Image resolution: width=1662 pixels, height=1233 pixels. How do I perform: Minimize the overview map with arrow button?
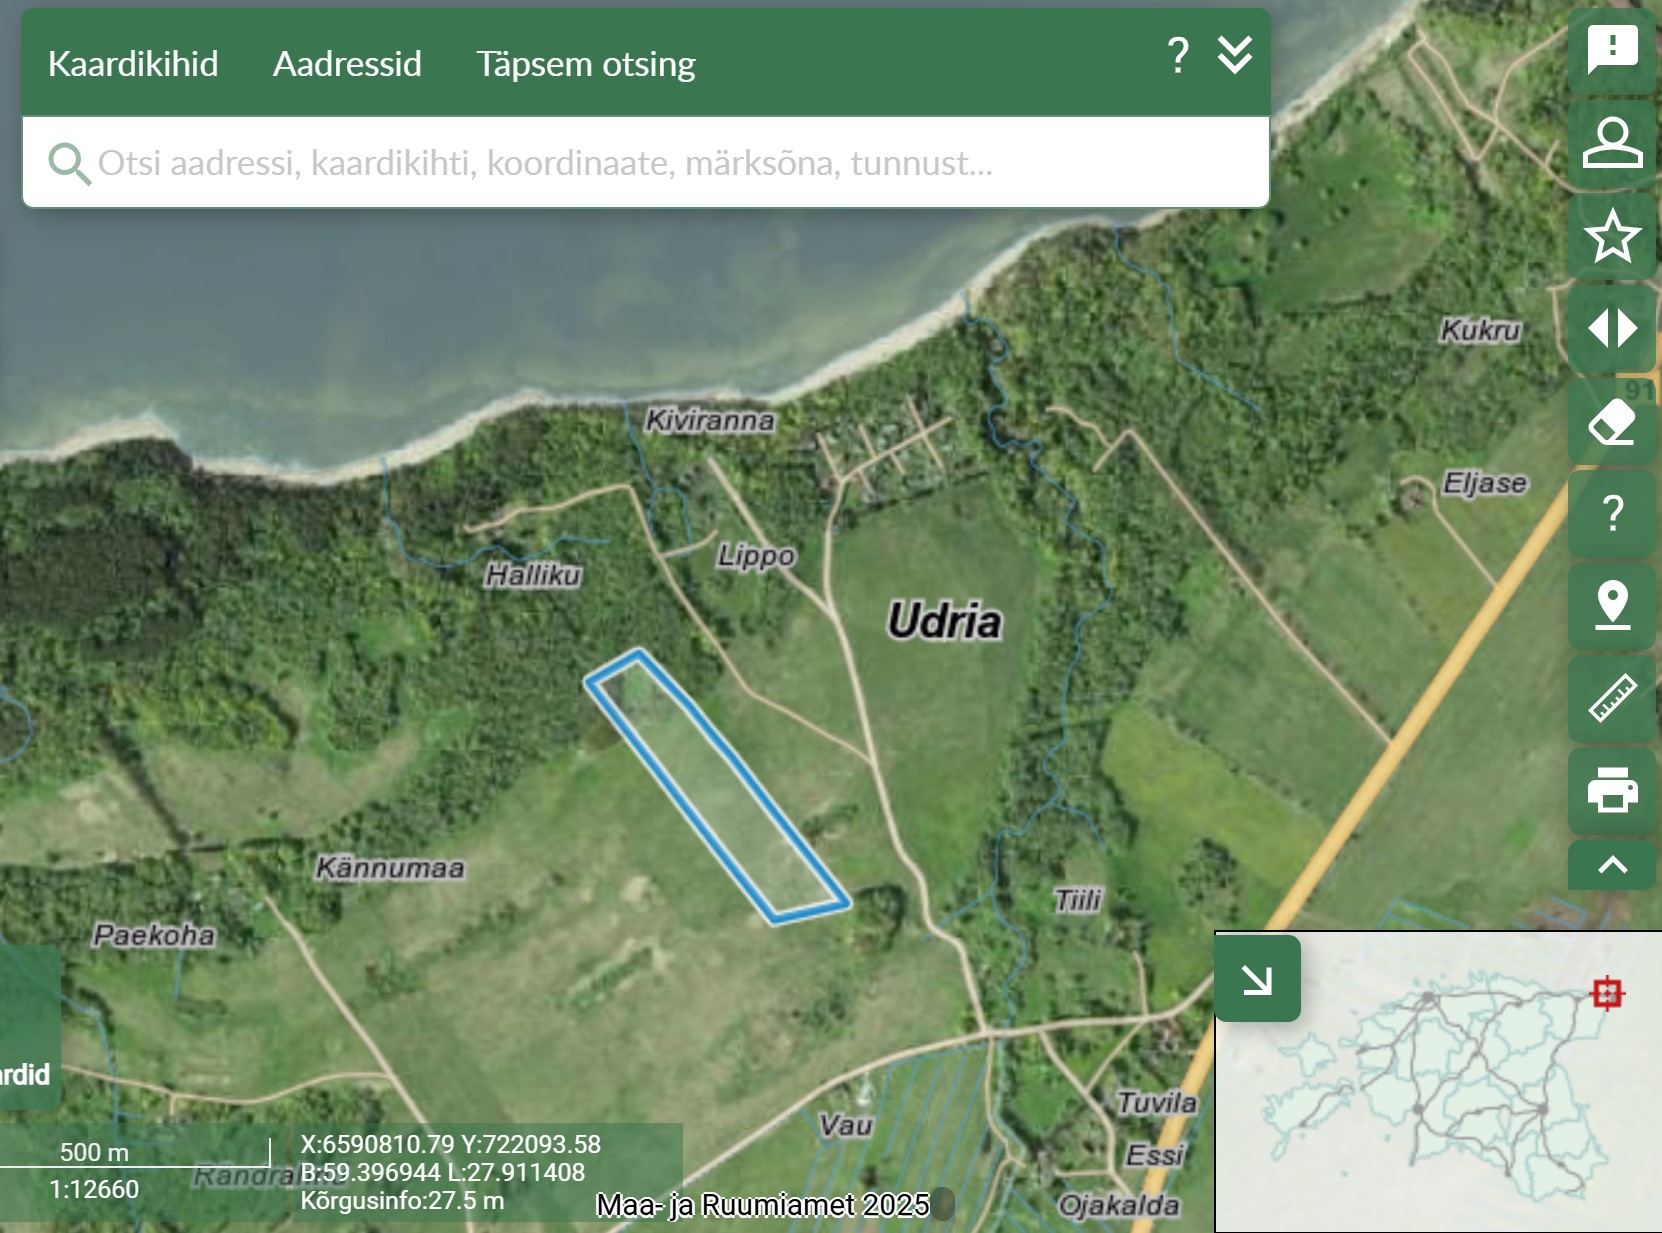coord(1257,979)
